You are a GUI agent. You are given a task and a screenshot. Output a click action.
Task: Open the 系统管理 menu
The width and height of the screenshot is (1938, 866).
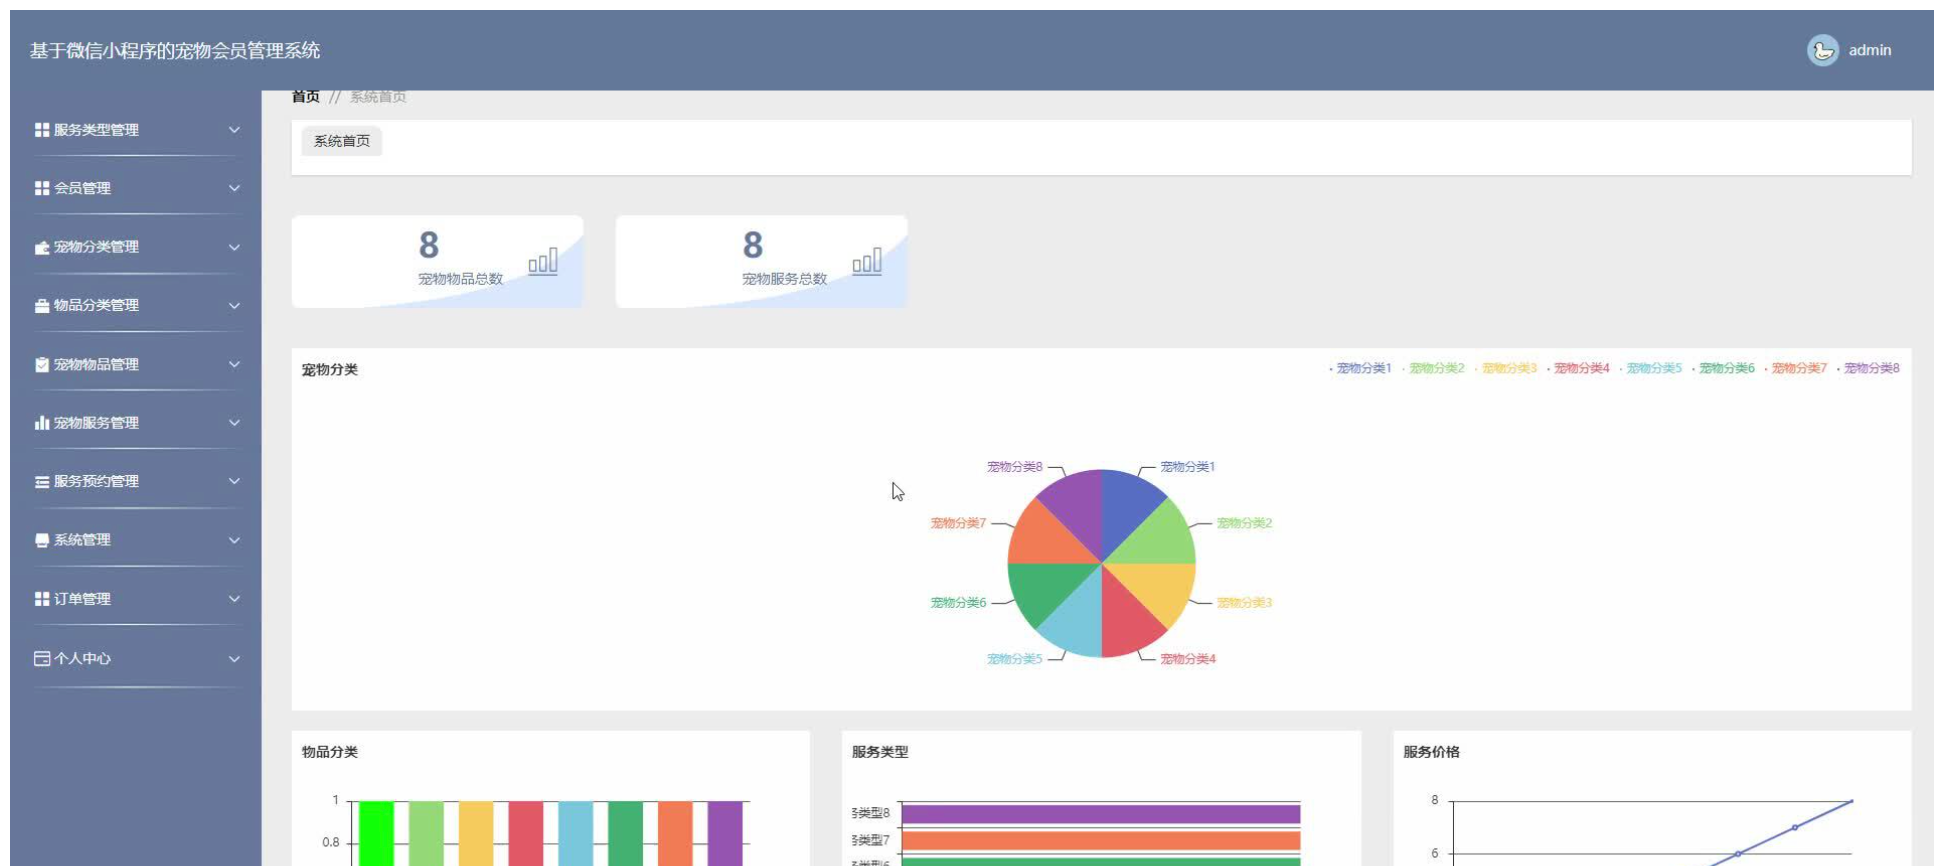pyautogui.click(x=137, y=540)
